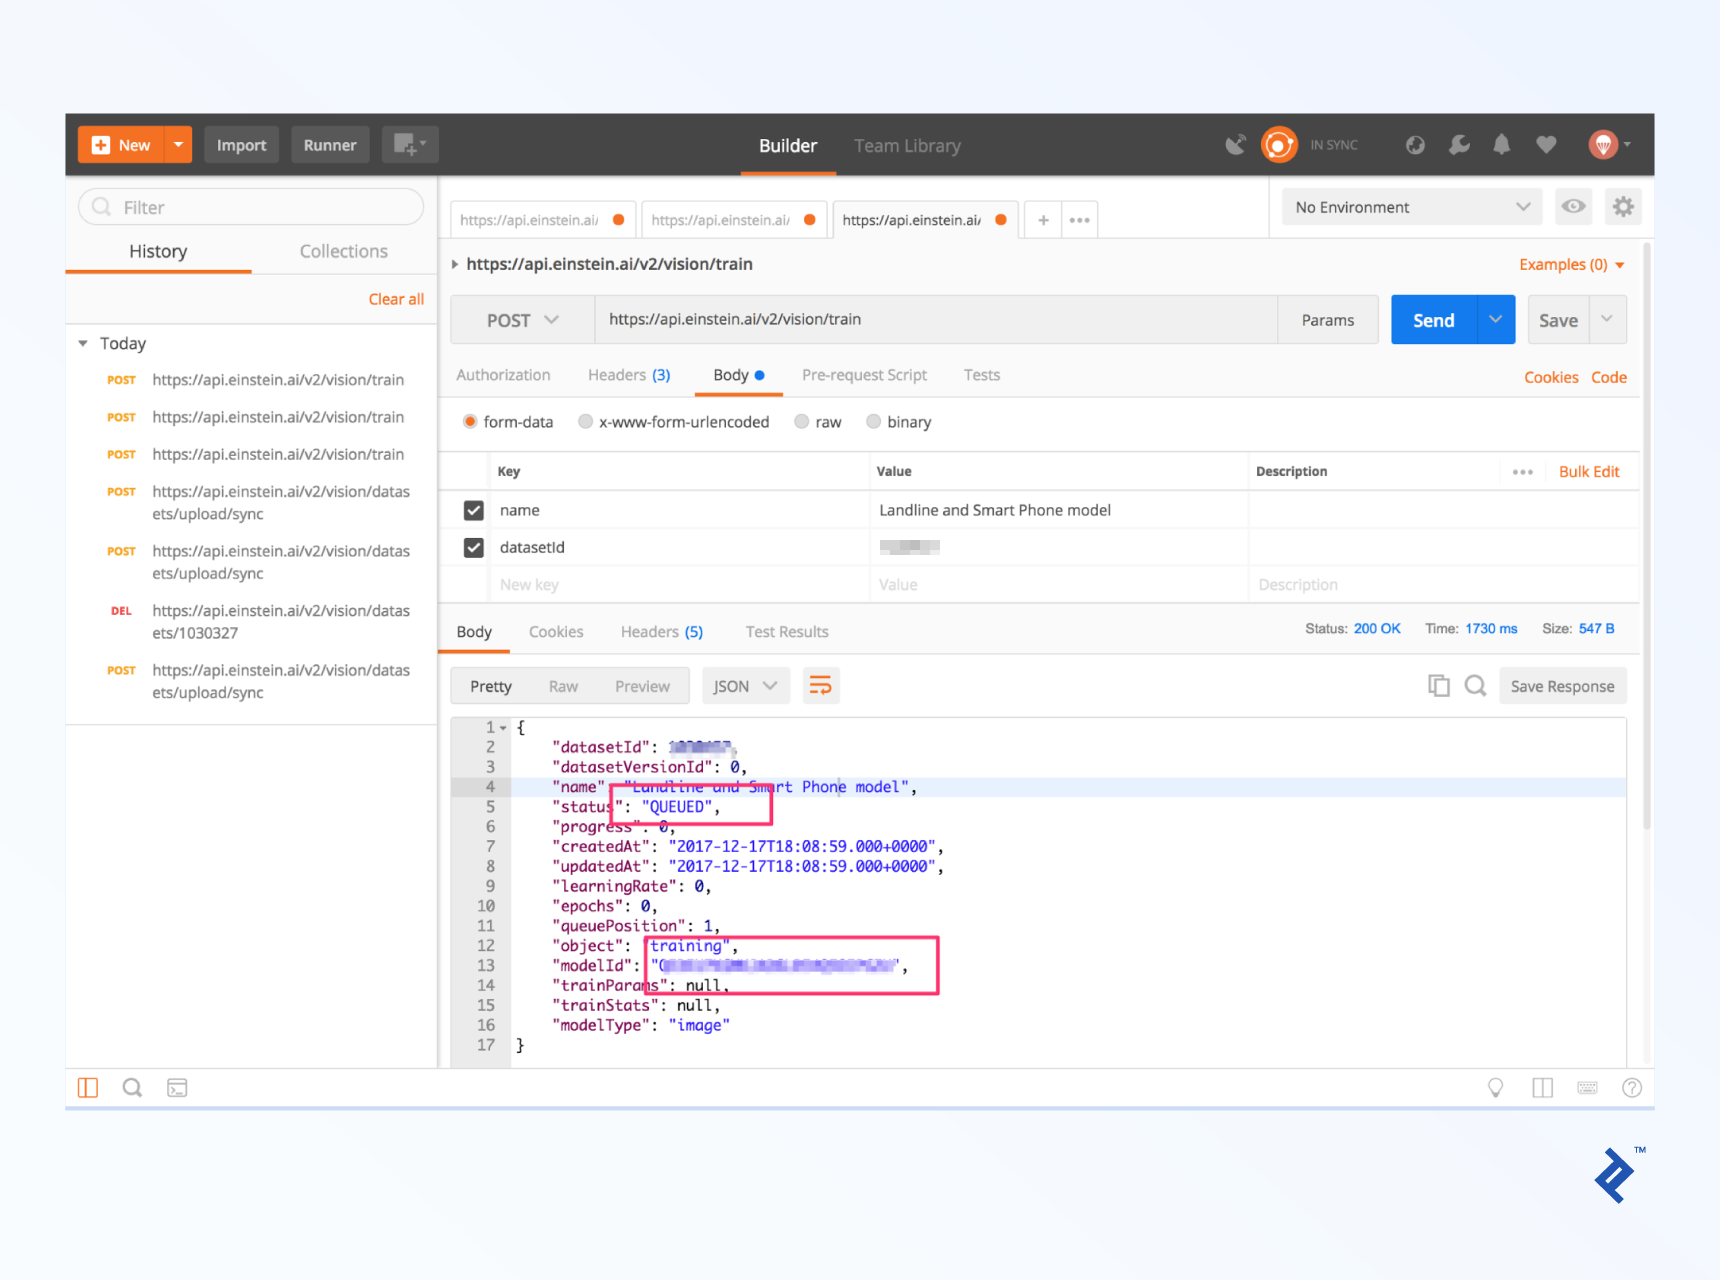Select the raw body type radio button
The image size is (1720, 1280).
tap(801, 421)
